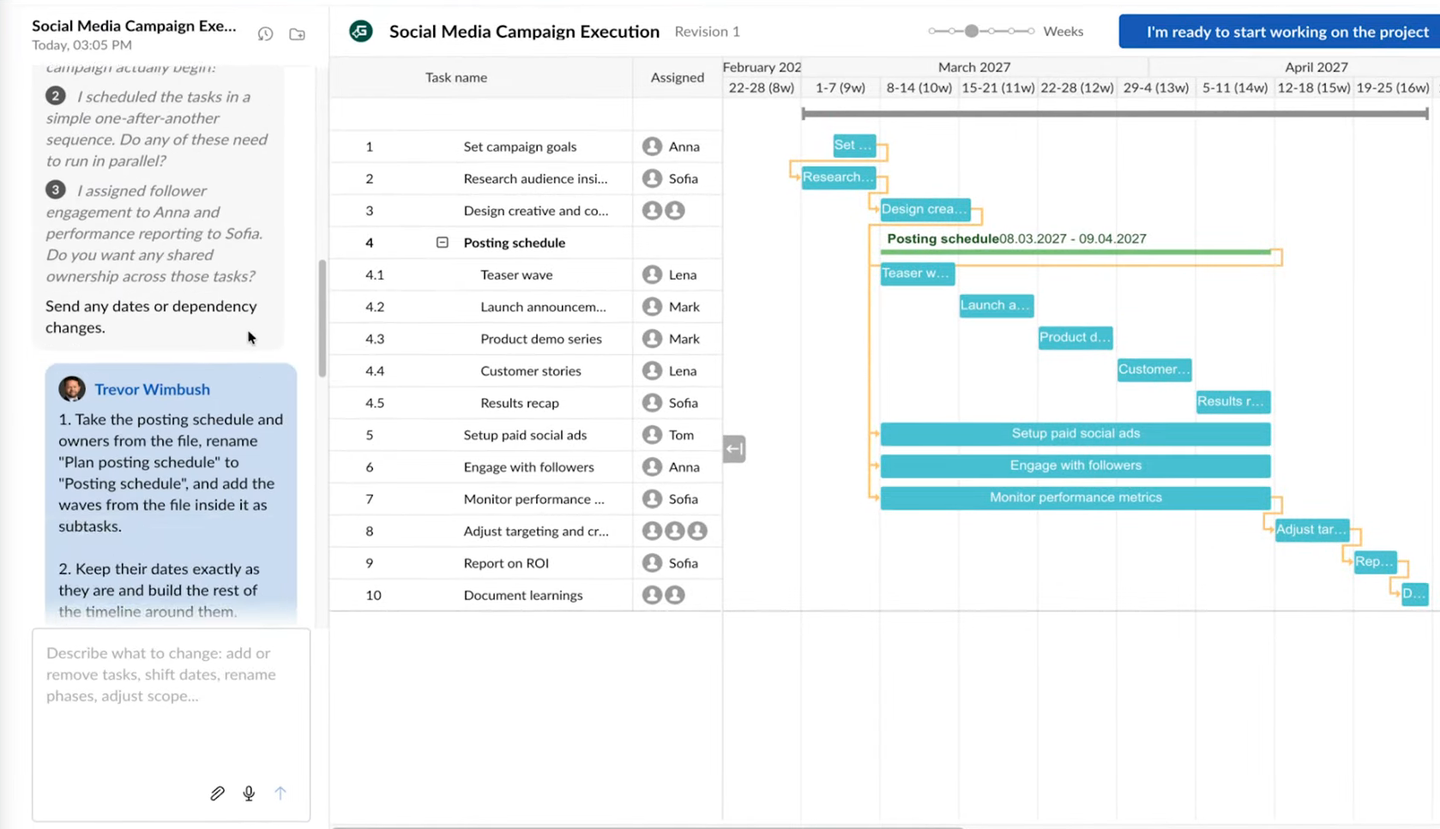1440x829 pixels.
Task: Click the Social Media Campaign Execution title
Action: 524,32
